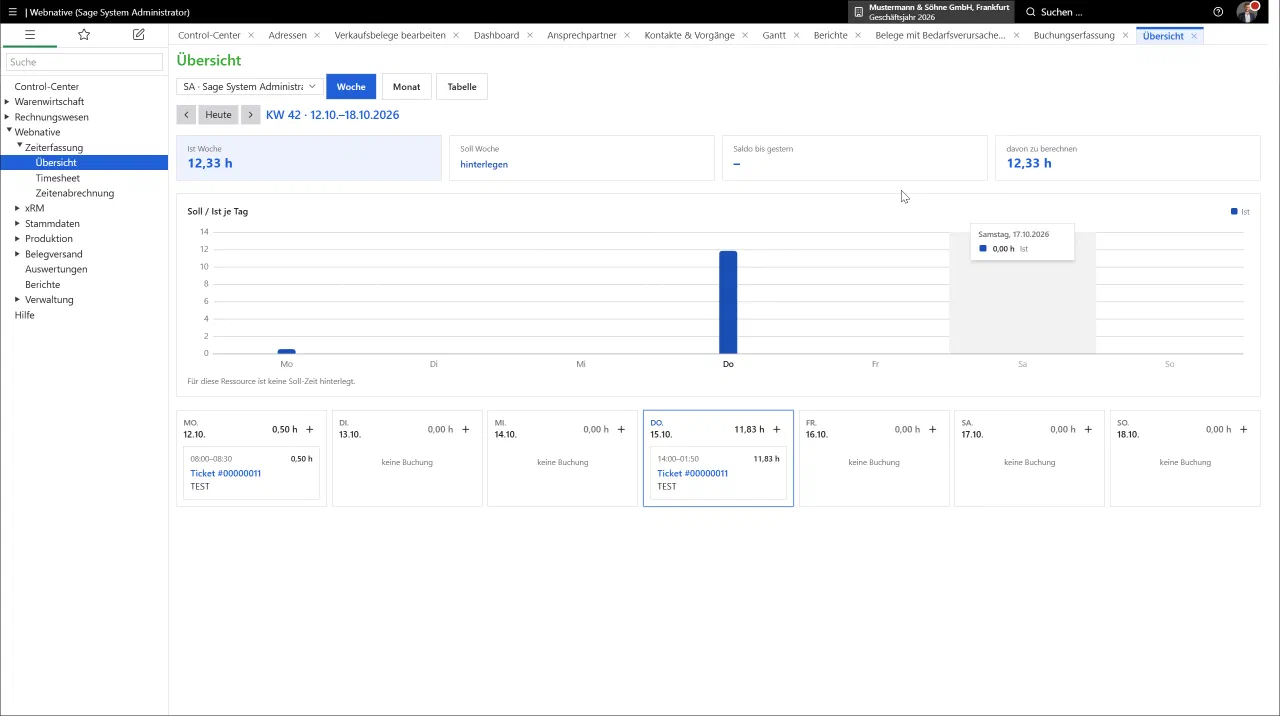
Task: Click the help question mark icon
Action: (1218, 12)
